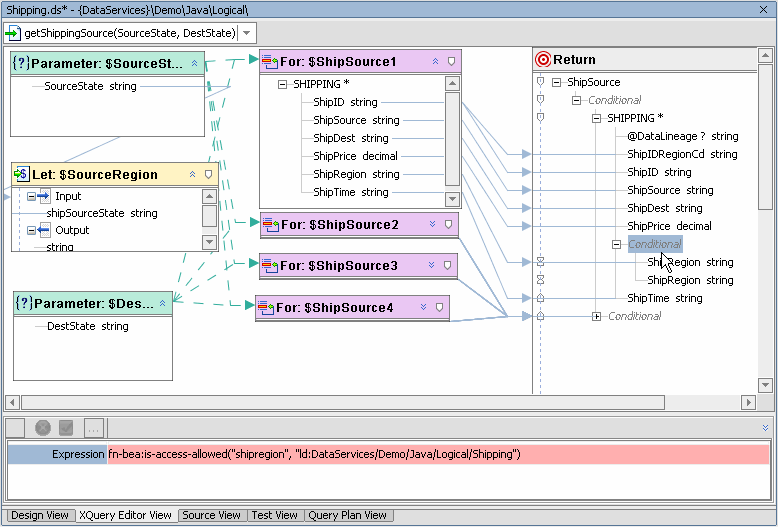
Task: Click the Let: $SourceRegion node icon
Action: point(21,174)
